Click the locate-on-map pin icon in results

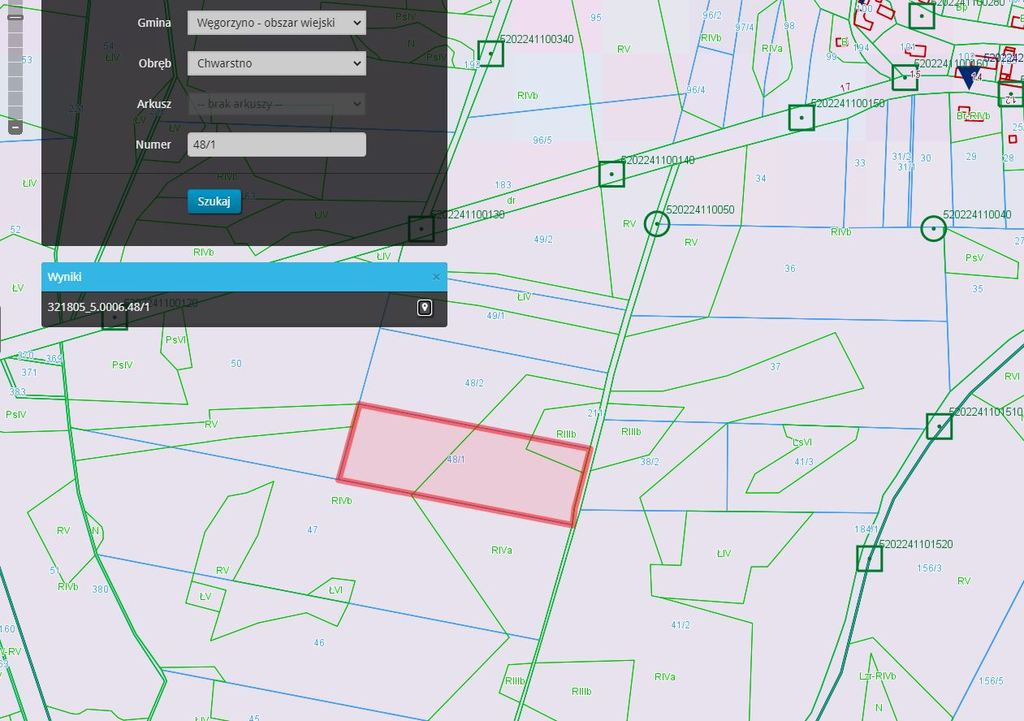[x=424, y=308]
